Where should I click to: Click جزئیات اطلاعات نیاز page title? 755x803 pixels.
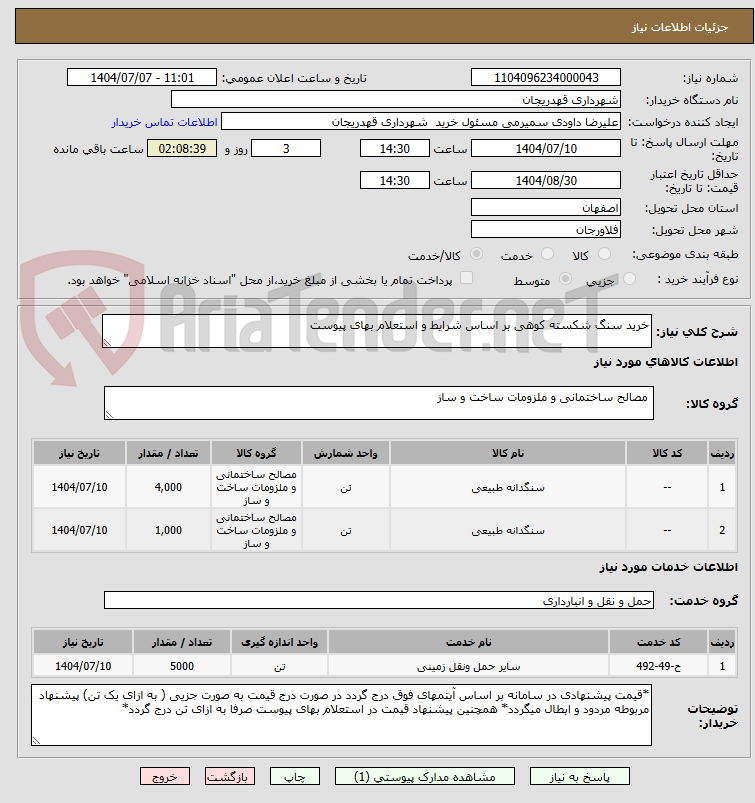pyautogui.click(x=680, y=27)
